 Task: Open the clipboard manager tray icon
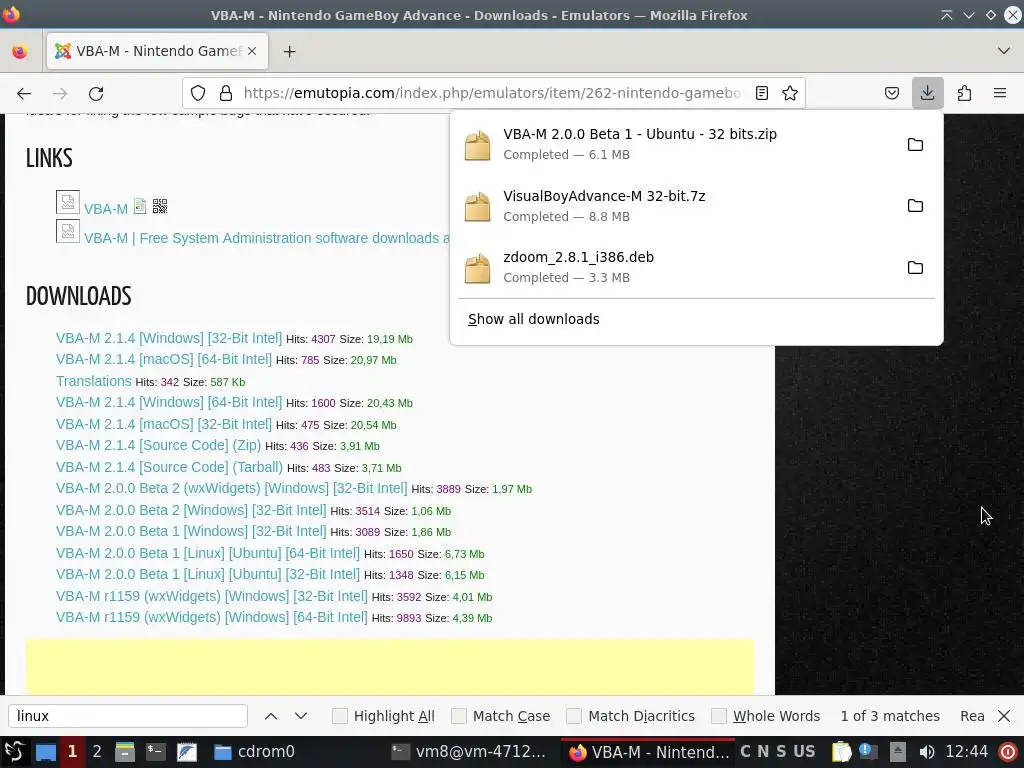click(841, 752)
